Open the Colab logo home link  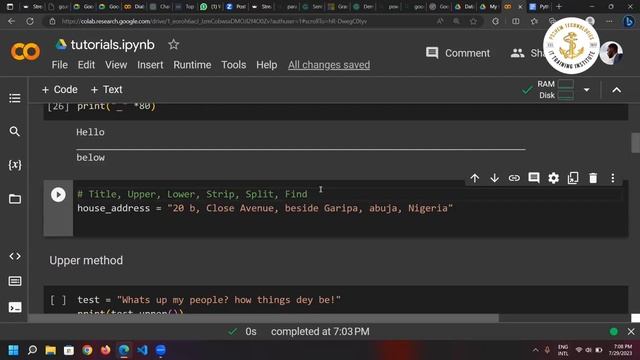click(25, 52)
